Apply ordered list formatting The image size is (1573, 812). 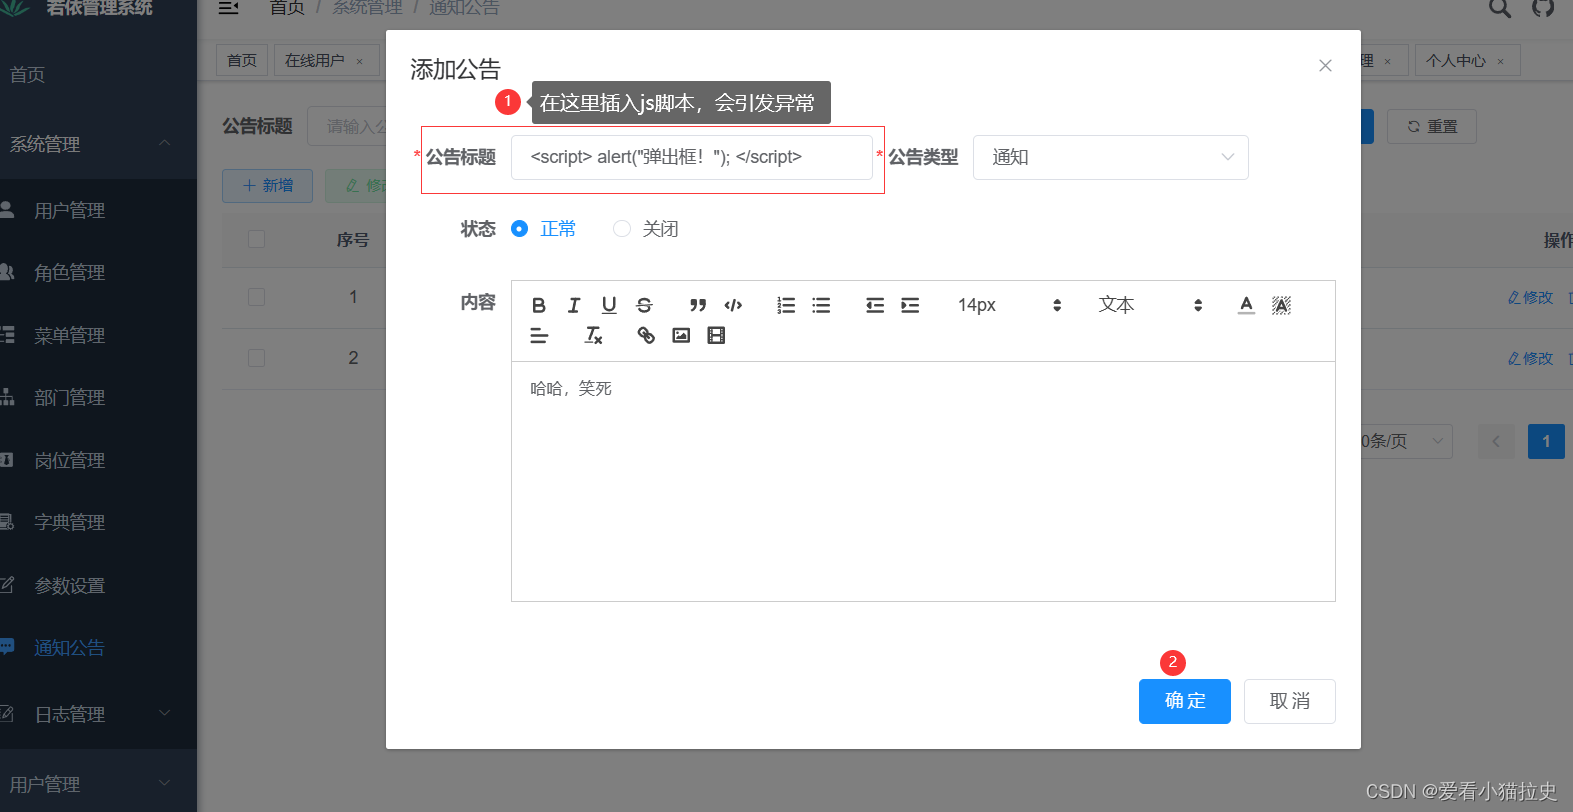coord(786,305)
